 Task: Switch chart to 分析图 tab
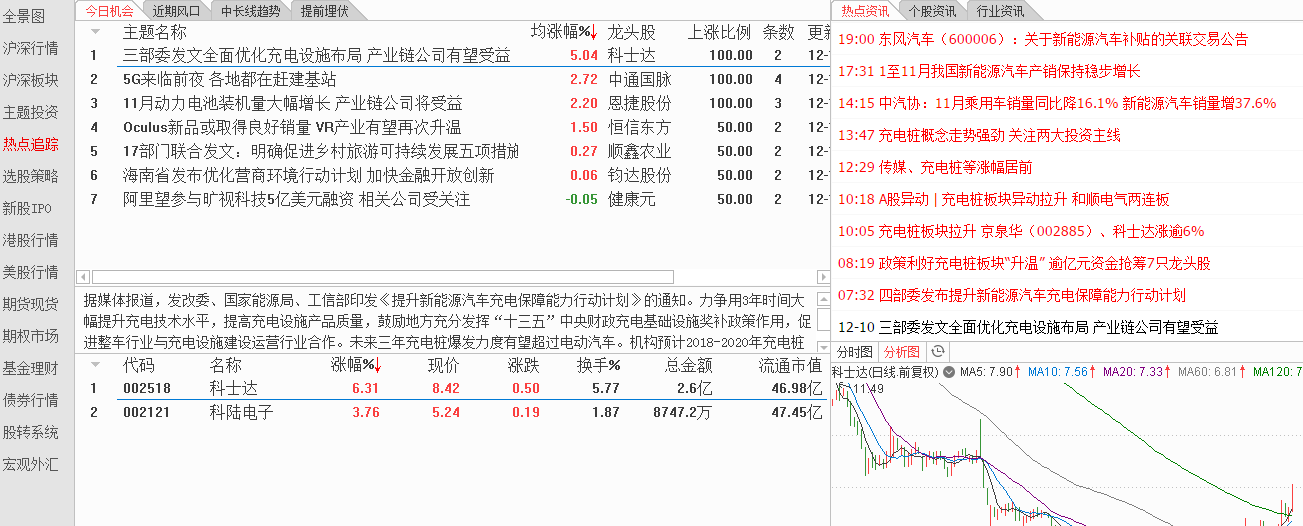[x=902, y=351]
